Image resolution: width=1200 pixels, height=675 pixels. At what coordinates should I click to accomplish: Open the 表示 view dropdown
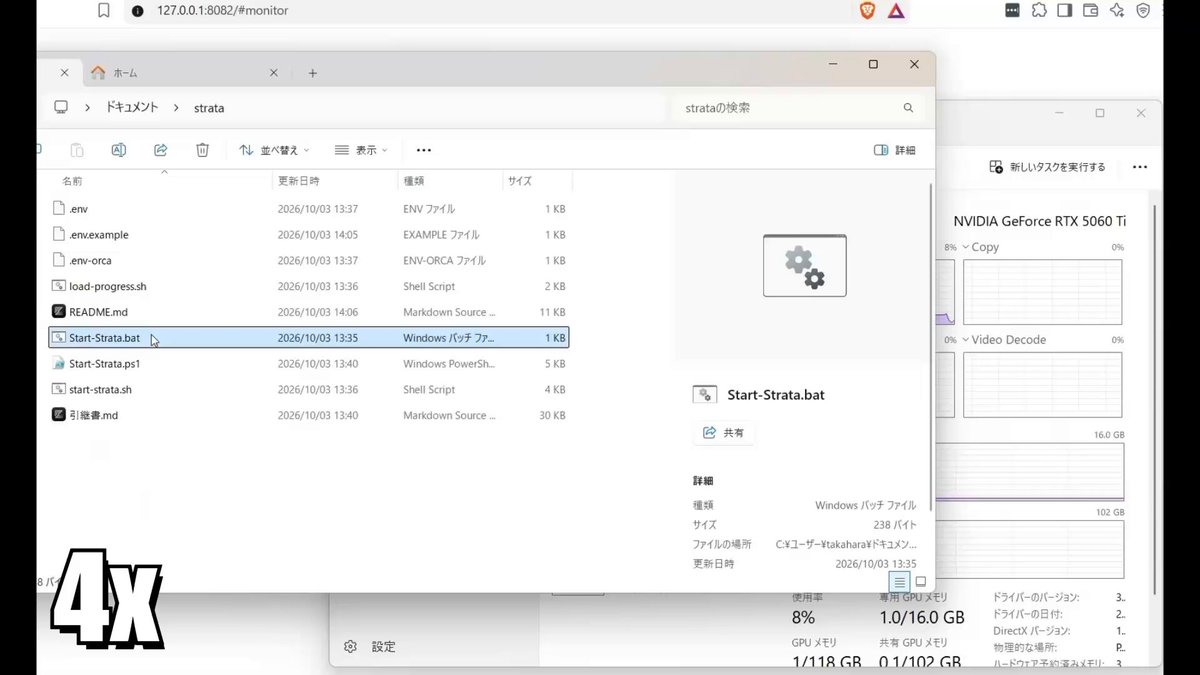pos(361,150)
